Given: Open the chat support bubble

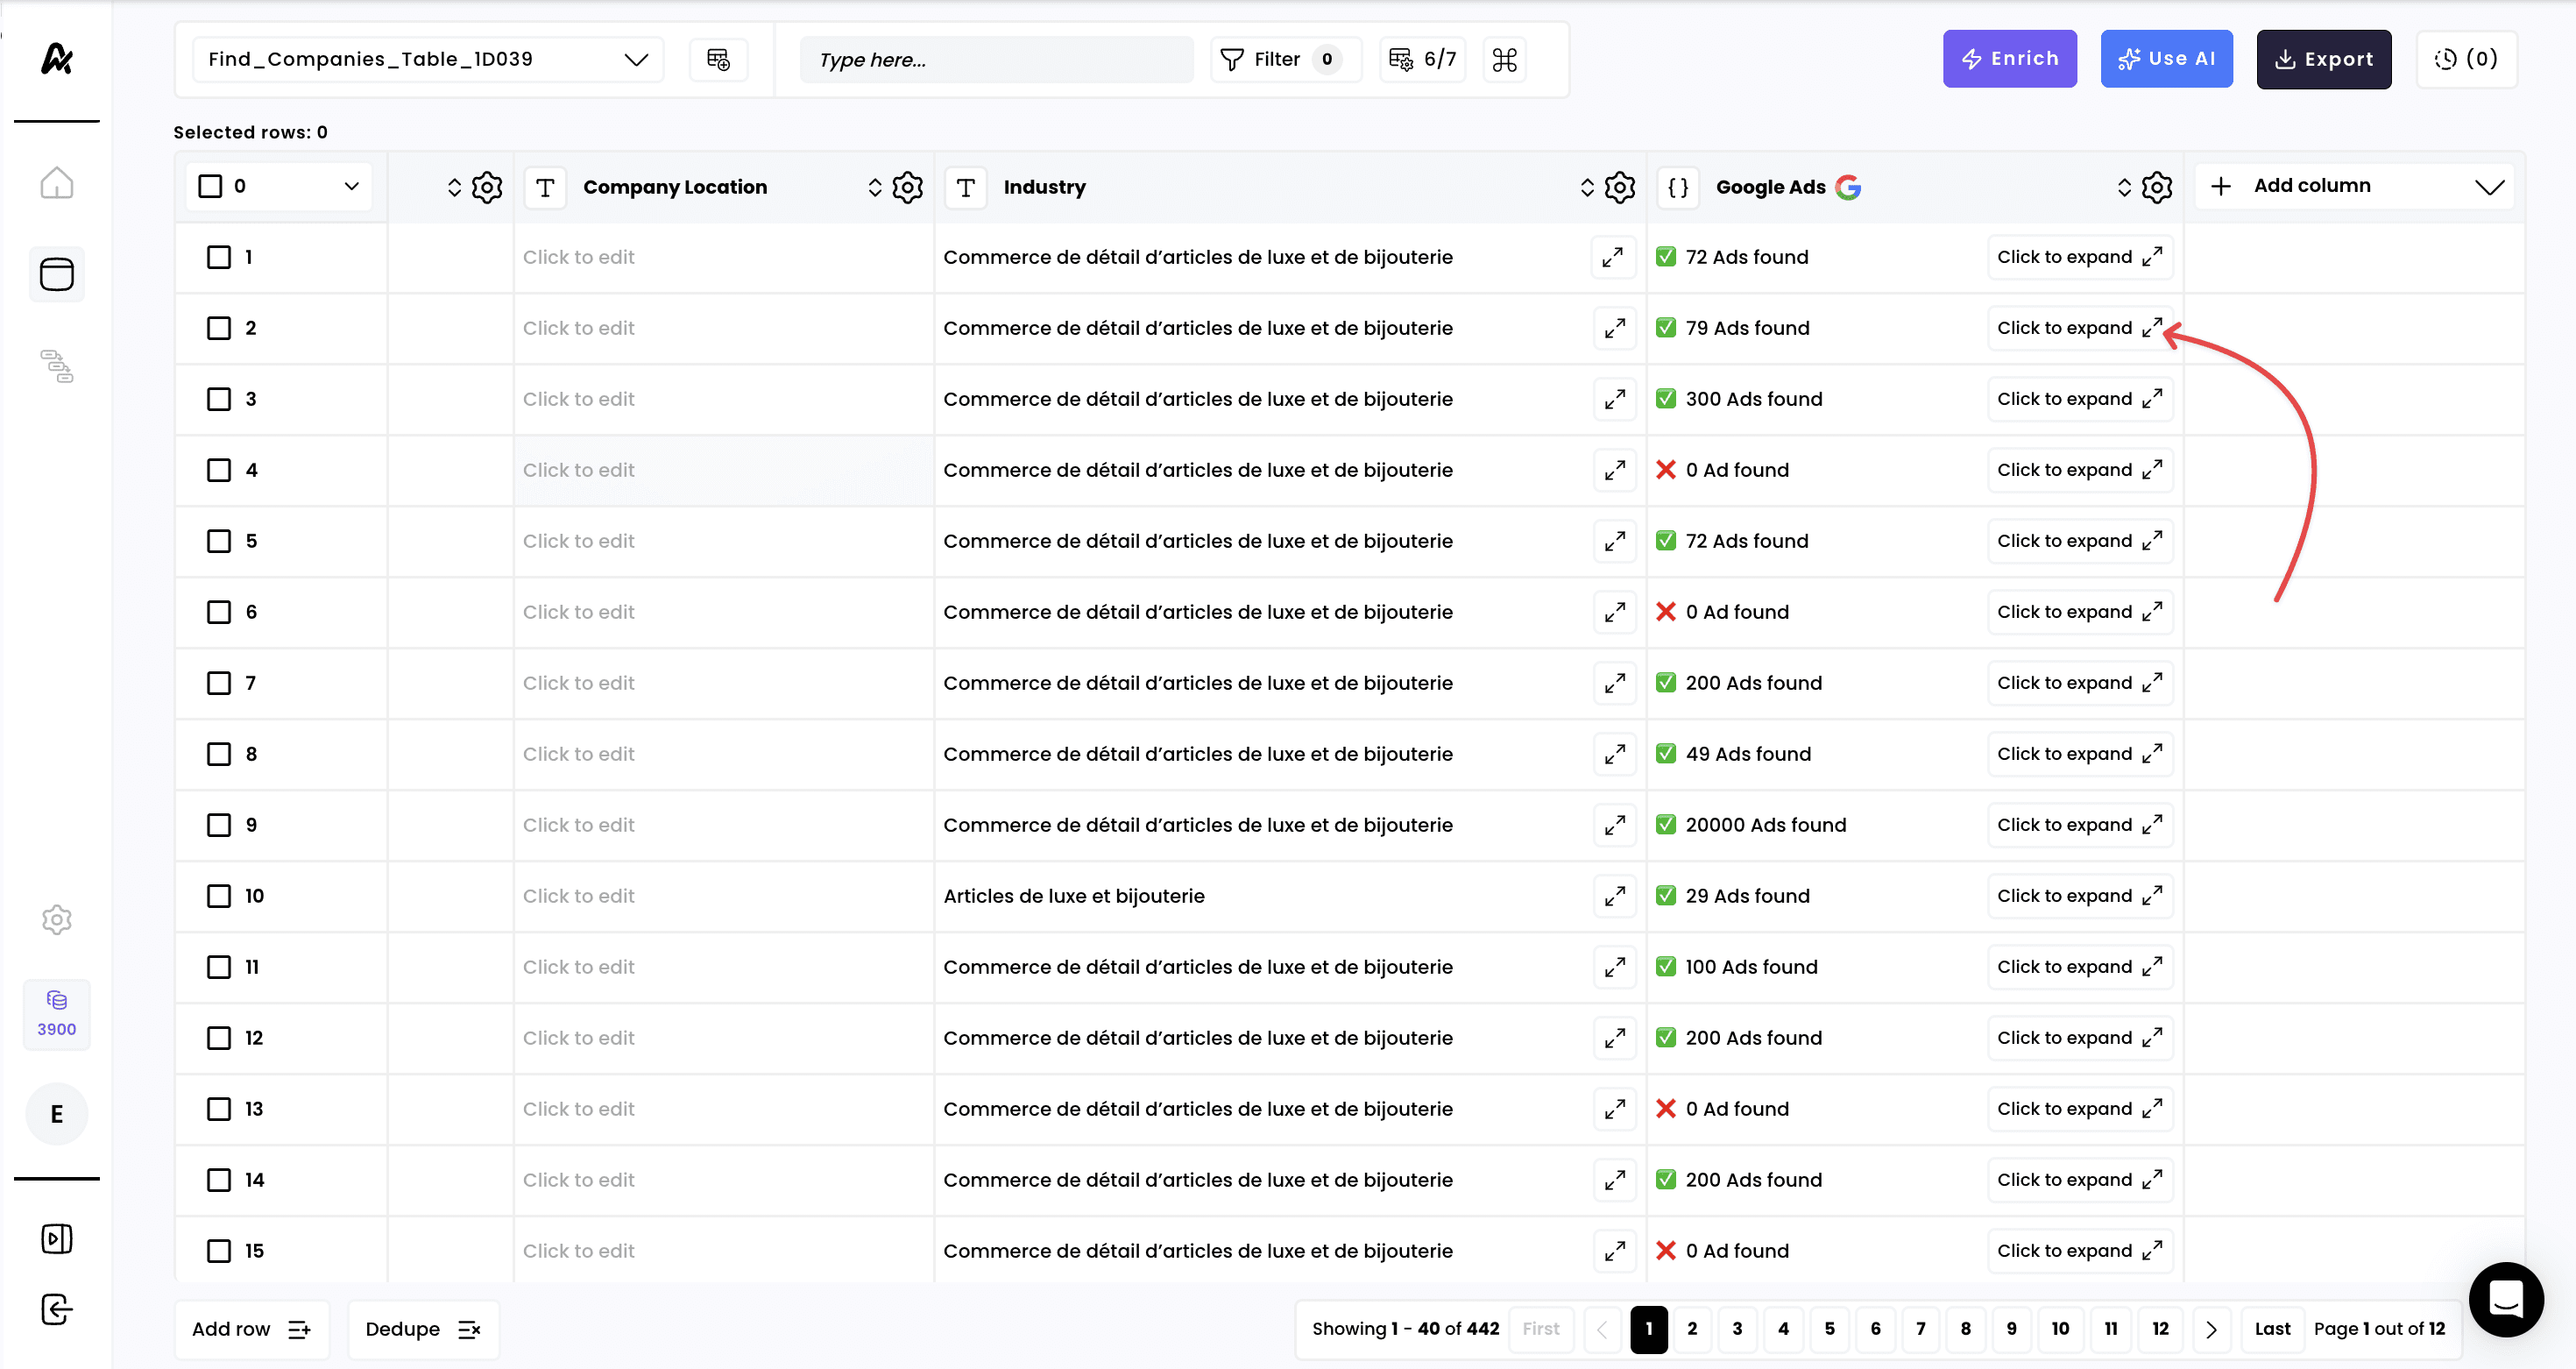Looking at the screenshot, I should pos(2505,1298).
